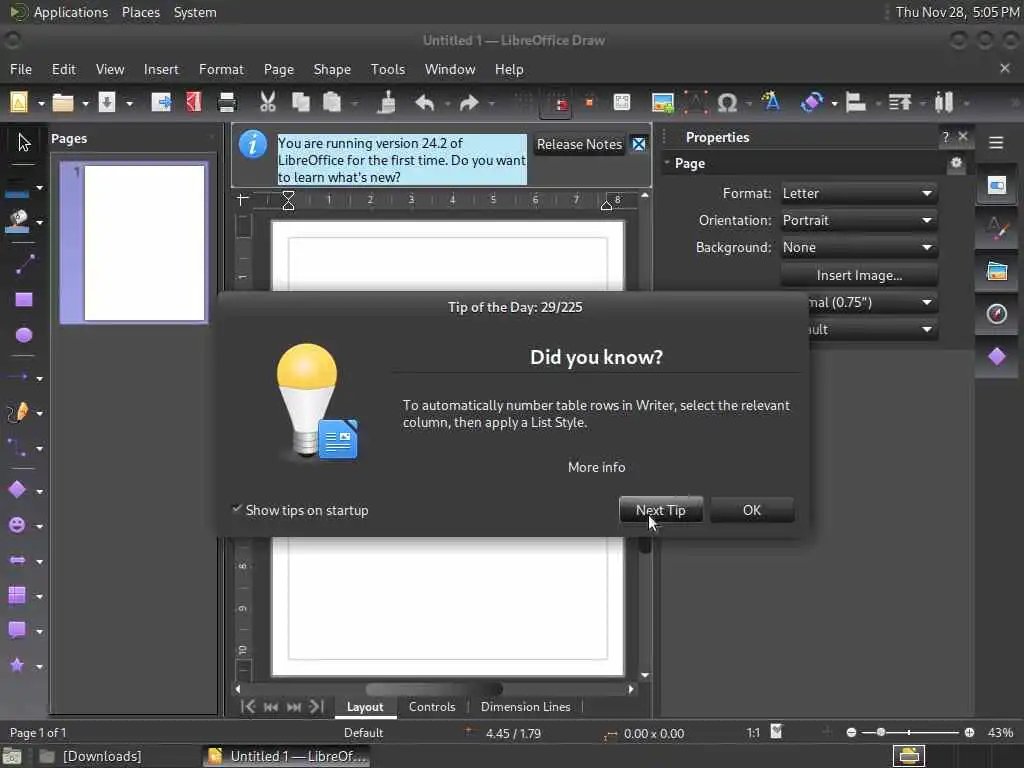Click the Print icon
Screen dimensions: 1024x768
(x=227, y=103)
